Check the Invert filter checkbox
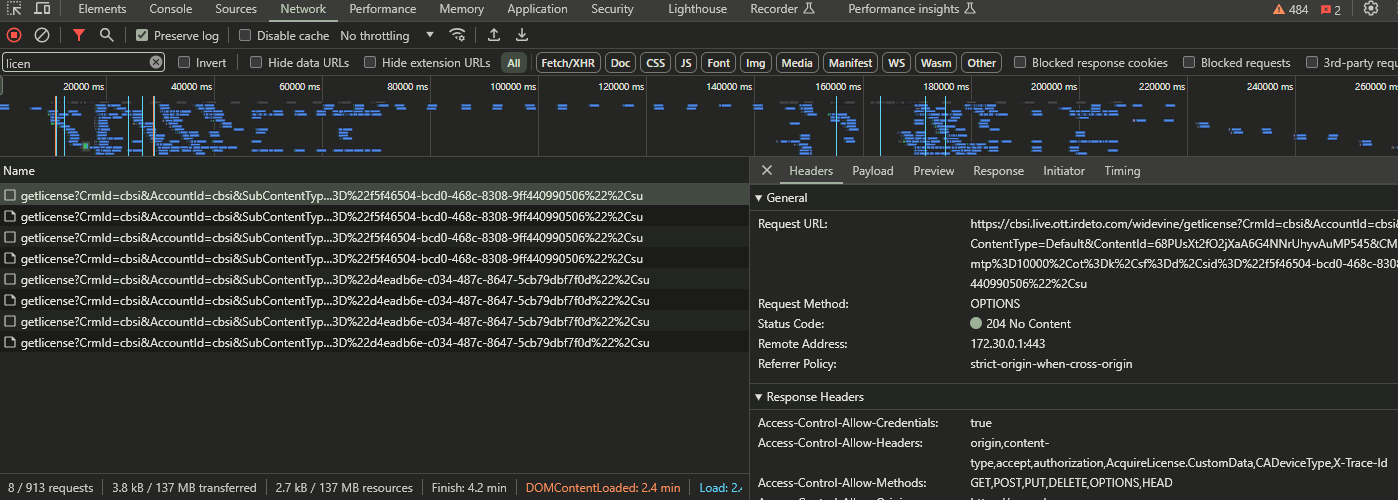1398x500 pixels. tap(184, 62)
